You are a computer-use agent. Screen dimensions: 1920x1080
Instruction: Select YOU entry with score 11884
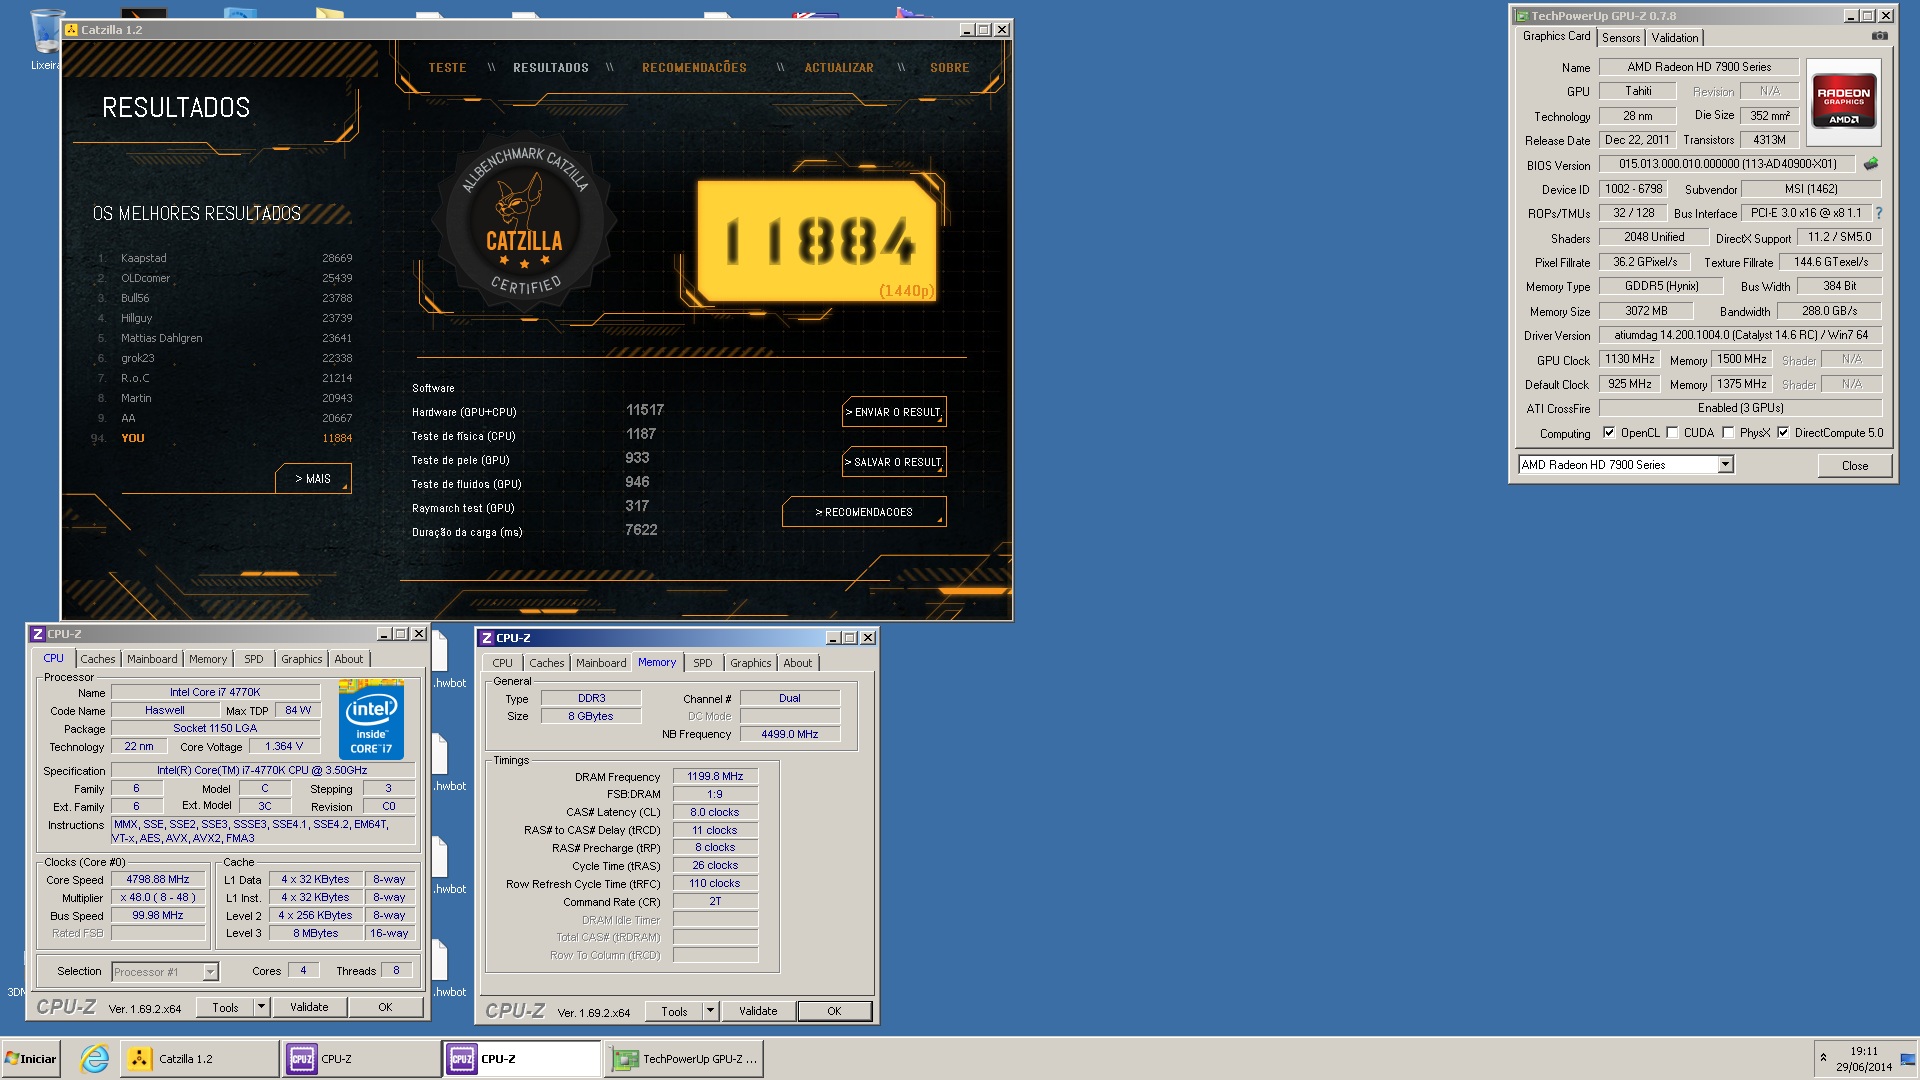coord(222,438)
